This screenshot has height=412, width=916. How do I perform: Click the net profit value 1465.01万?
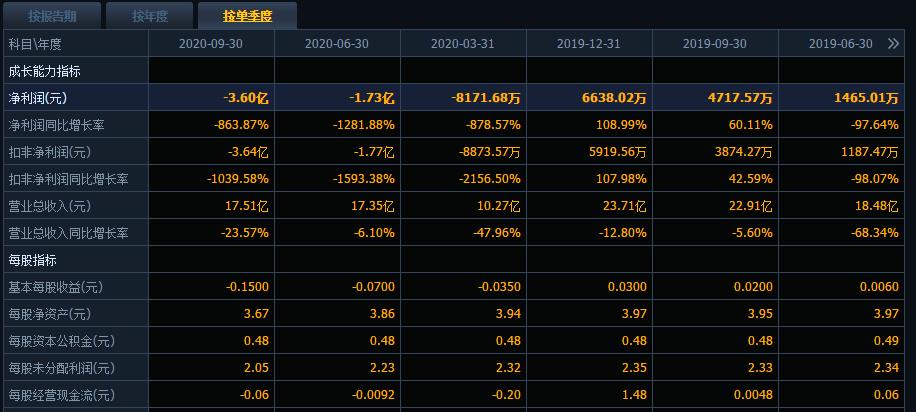point(866,98)
